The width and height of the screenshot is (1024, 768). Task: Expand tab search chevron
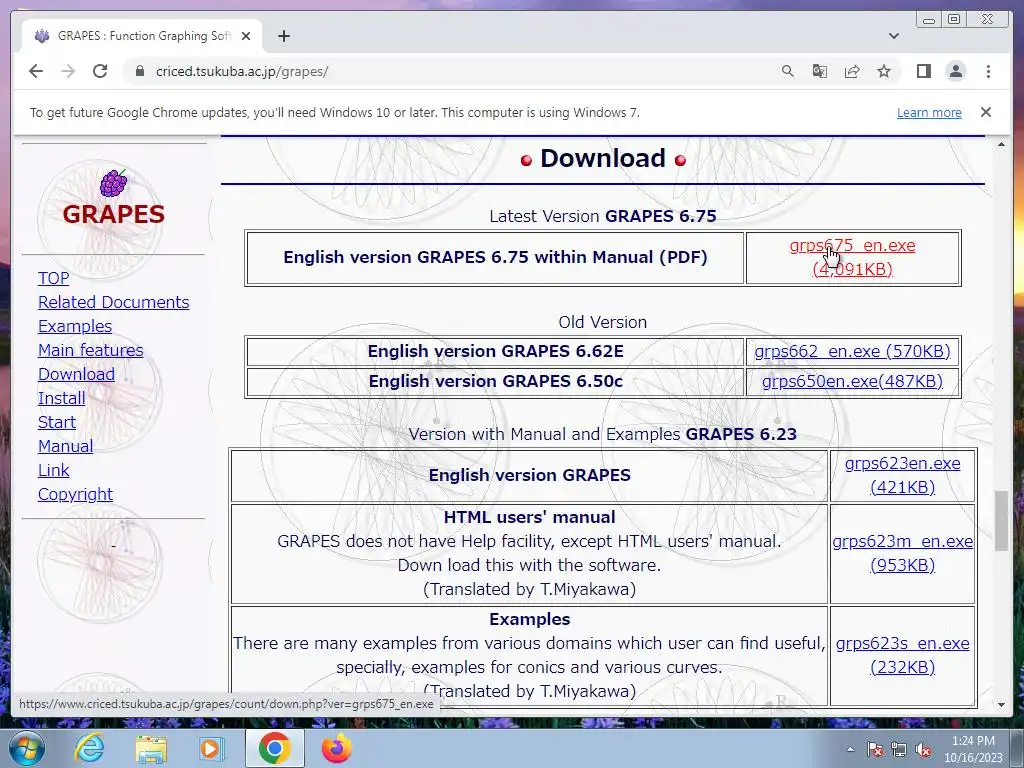coord(893,36)
